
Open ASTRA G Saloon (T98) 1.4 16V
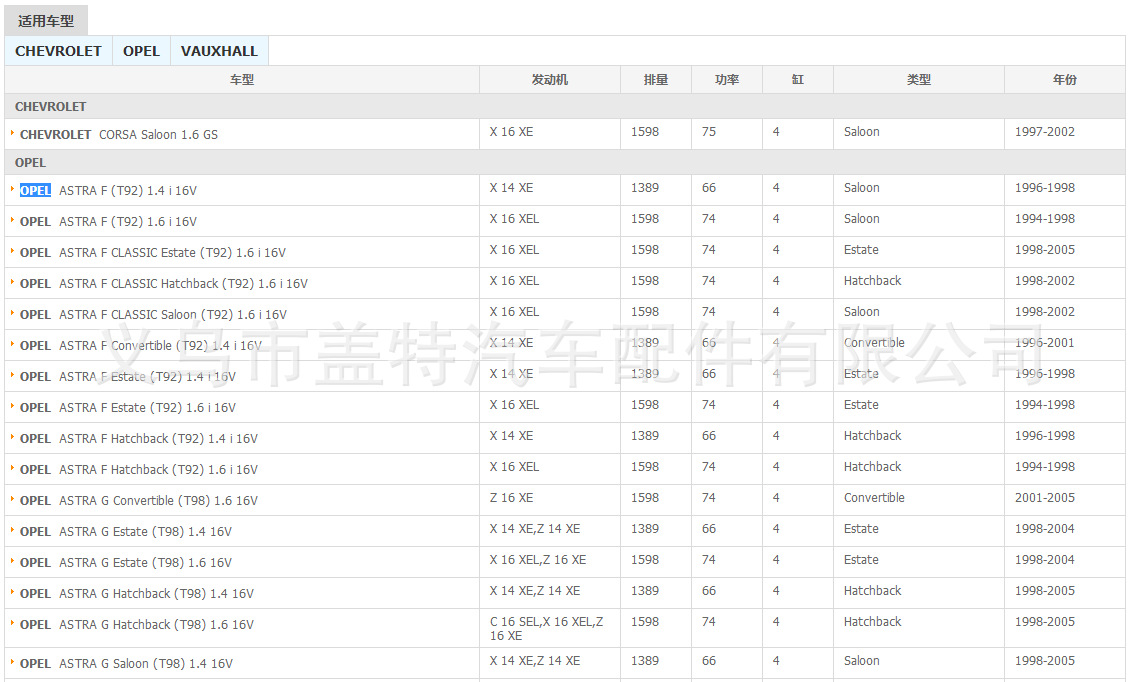click(146, 664)
